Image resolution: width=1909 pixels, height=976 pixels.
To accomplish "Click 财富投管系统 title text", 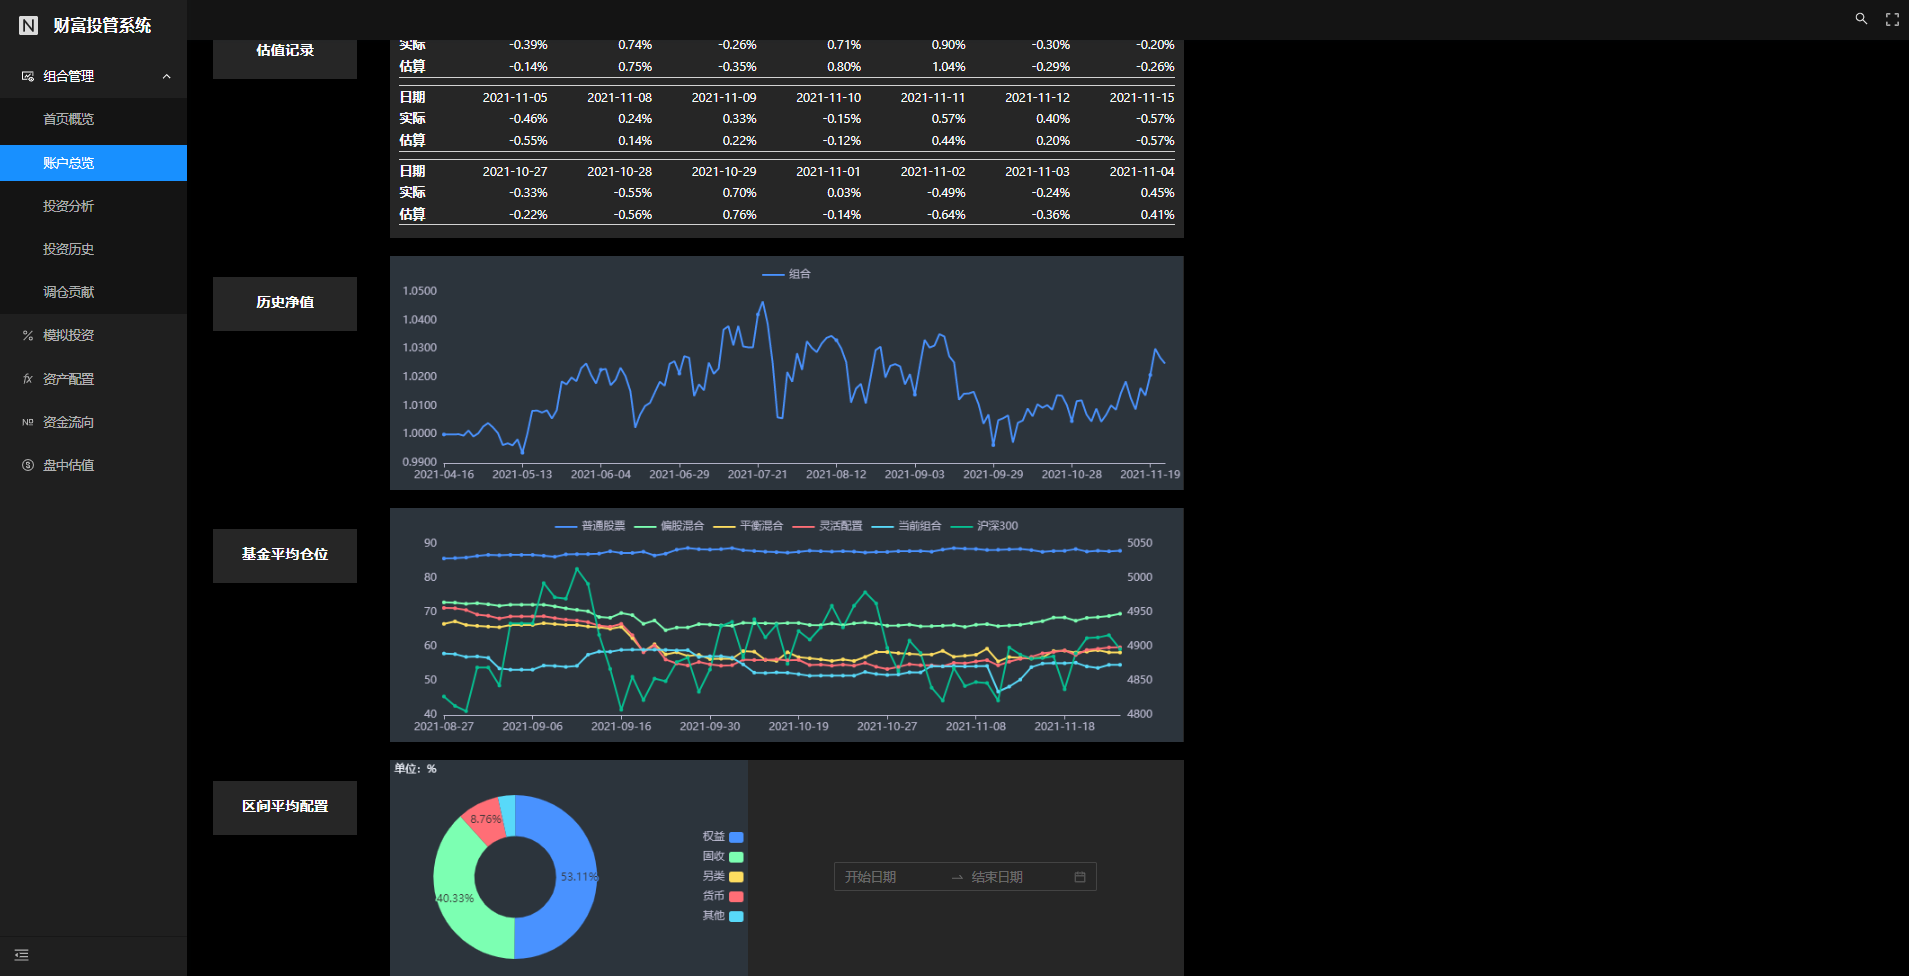I will 102,25.
